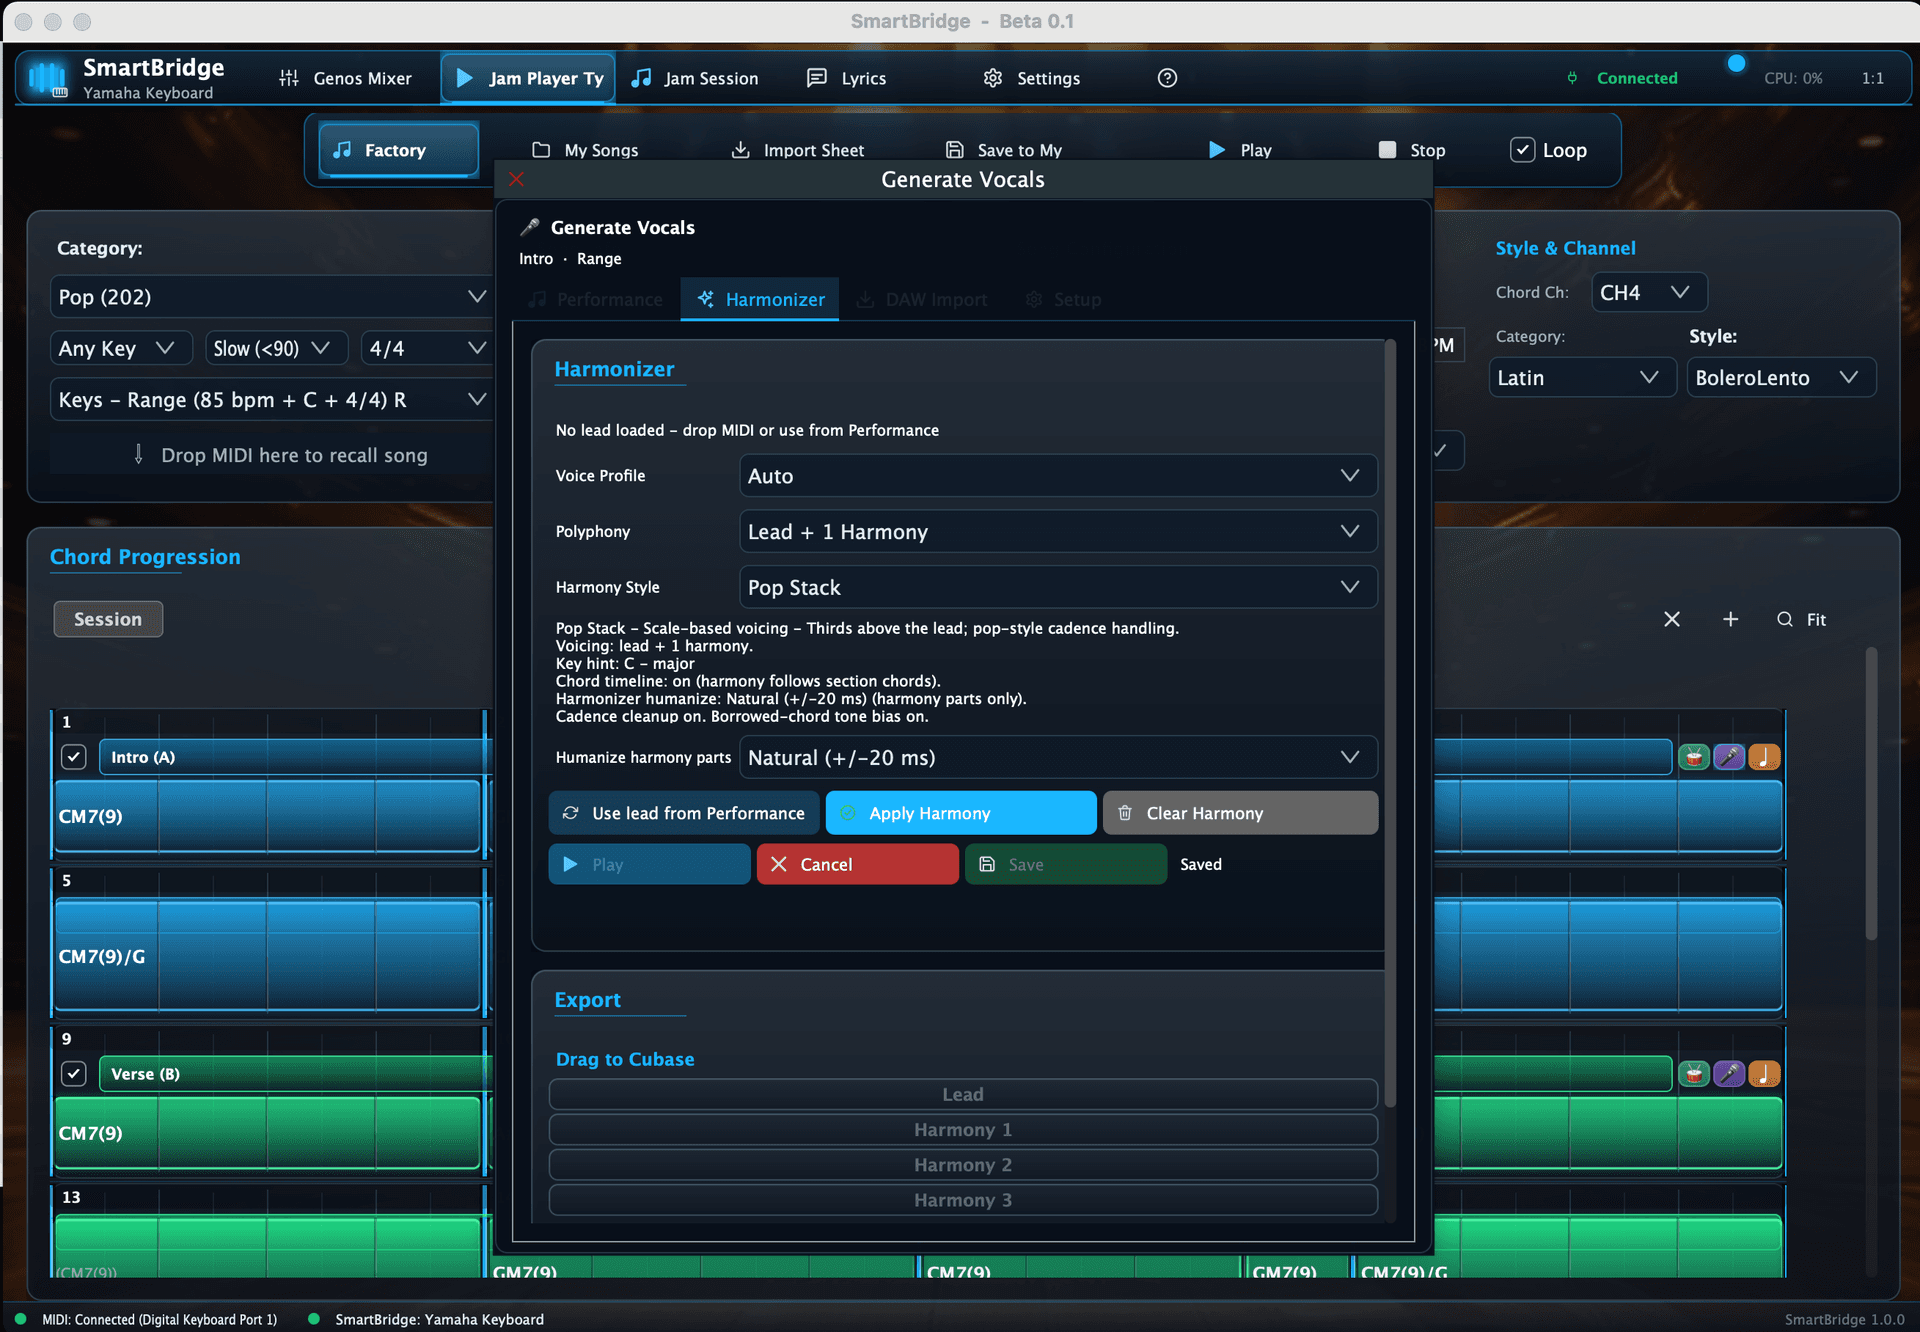
Task: Toggle the Verse (B) section checkbox
Action: pyautogui.click(x=73, y=1074)
